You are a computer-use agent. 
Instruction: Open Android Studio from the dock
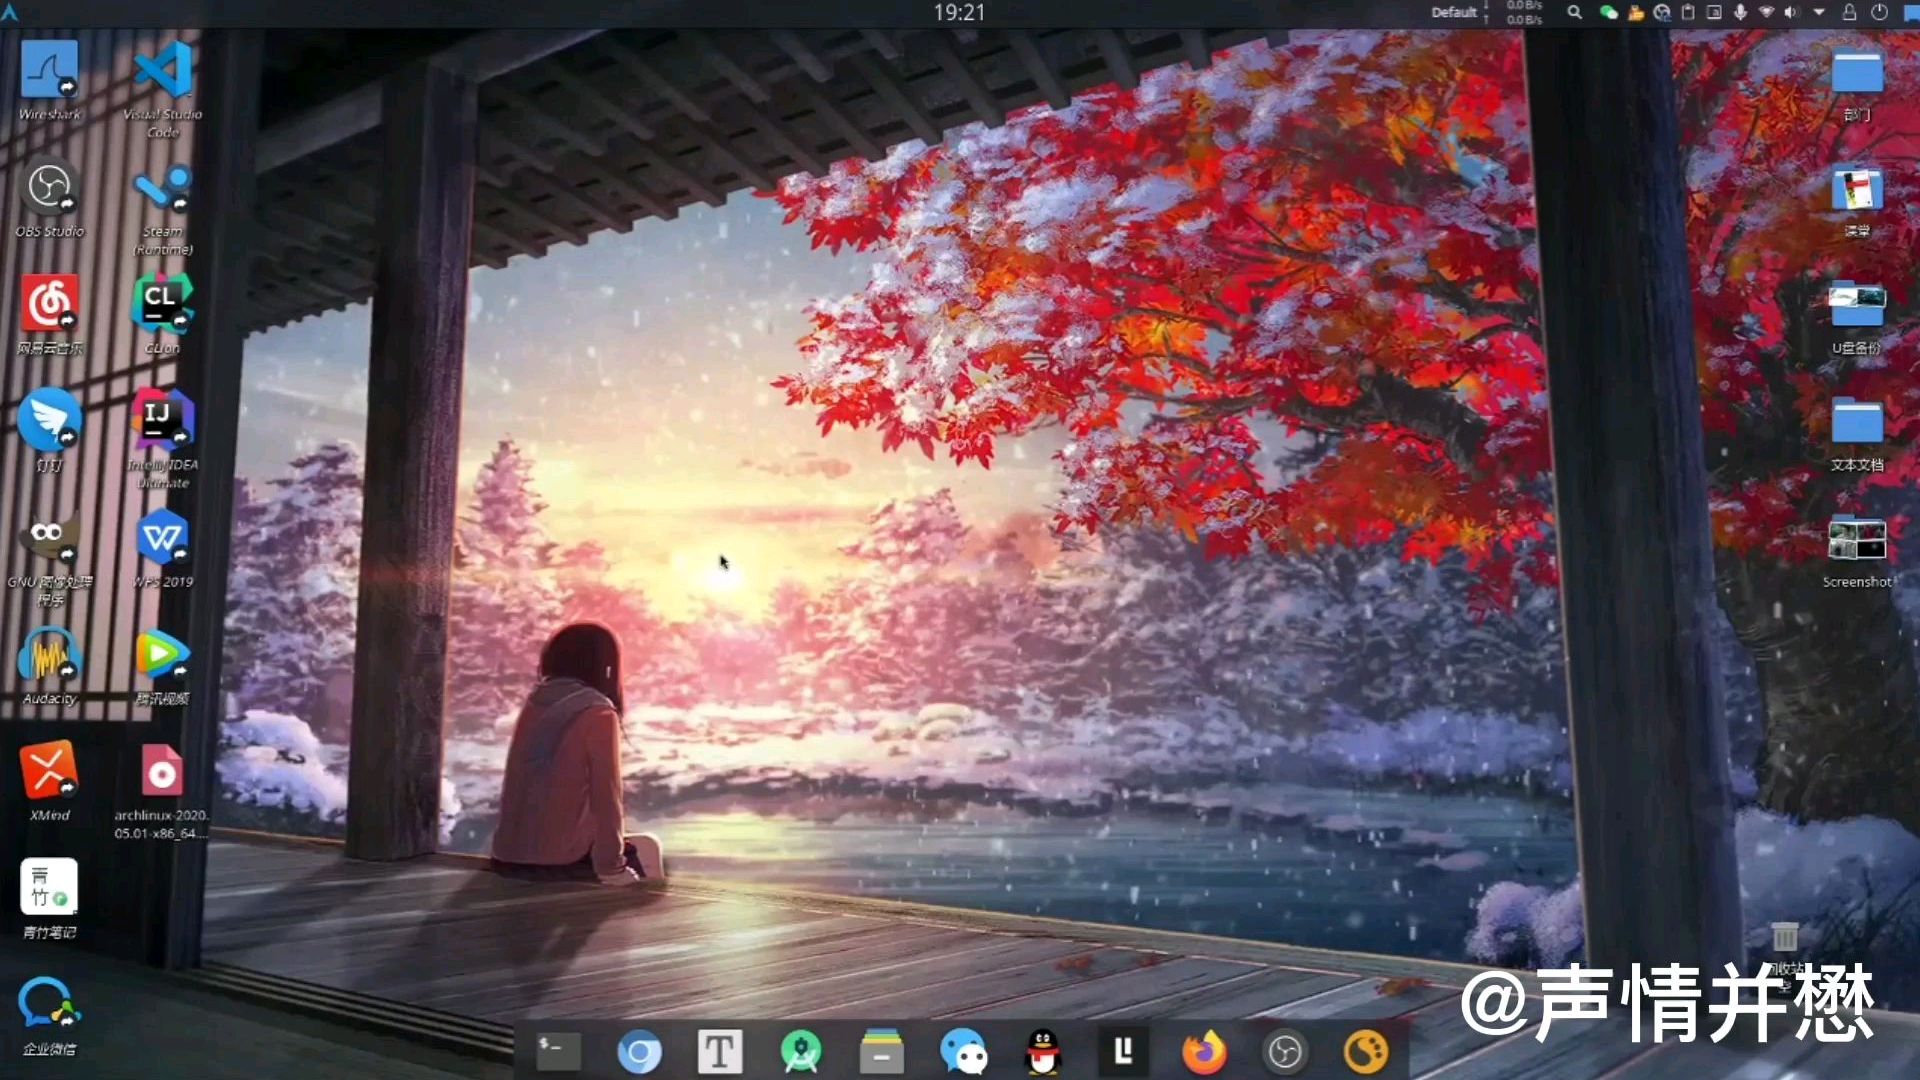801,1052
